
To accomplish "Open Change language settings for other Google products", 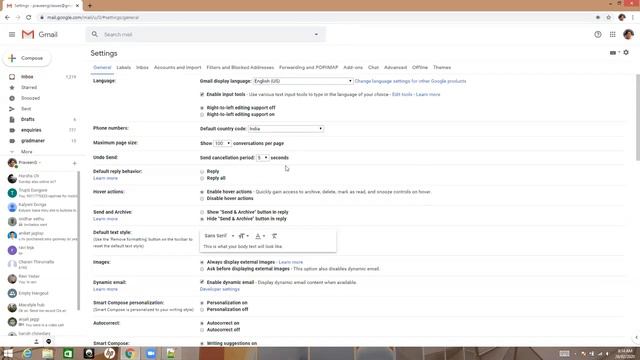I will 410,81.
